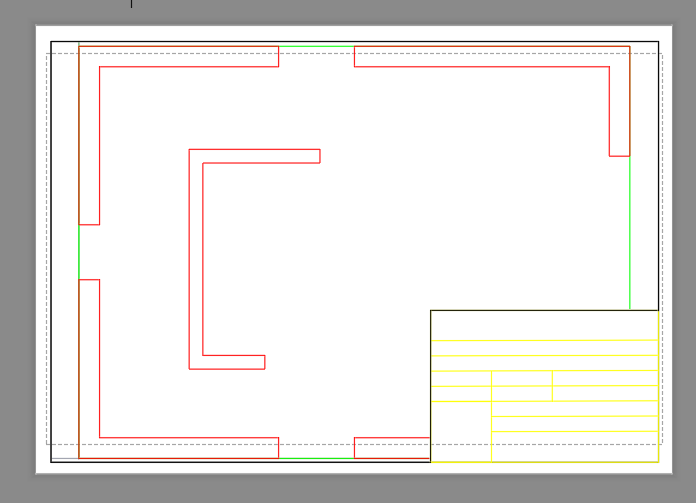Select the green line in the bottom wall opening

316,458
